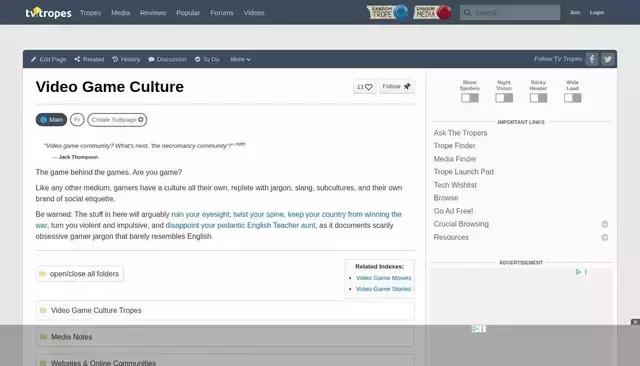Screen dimensions: 640x366
Task: Switch to the Fr language tab
Action: (77, 120)
